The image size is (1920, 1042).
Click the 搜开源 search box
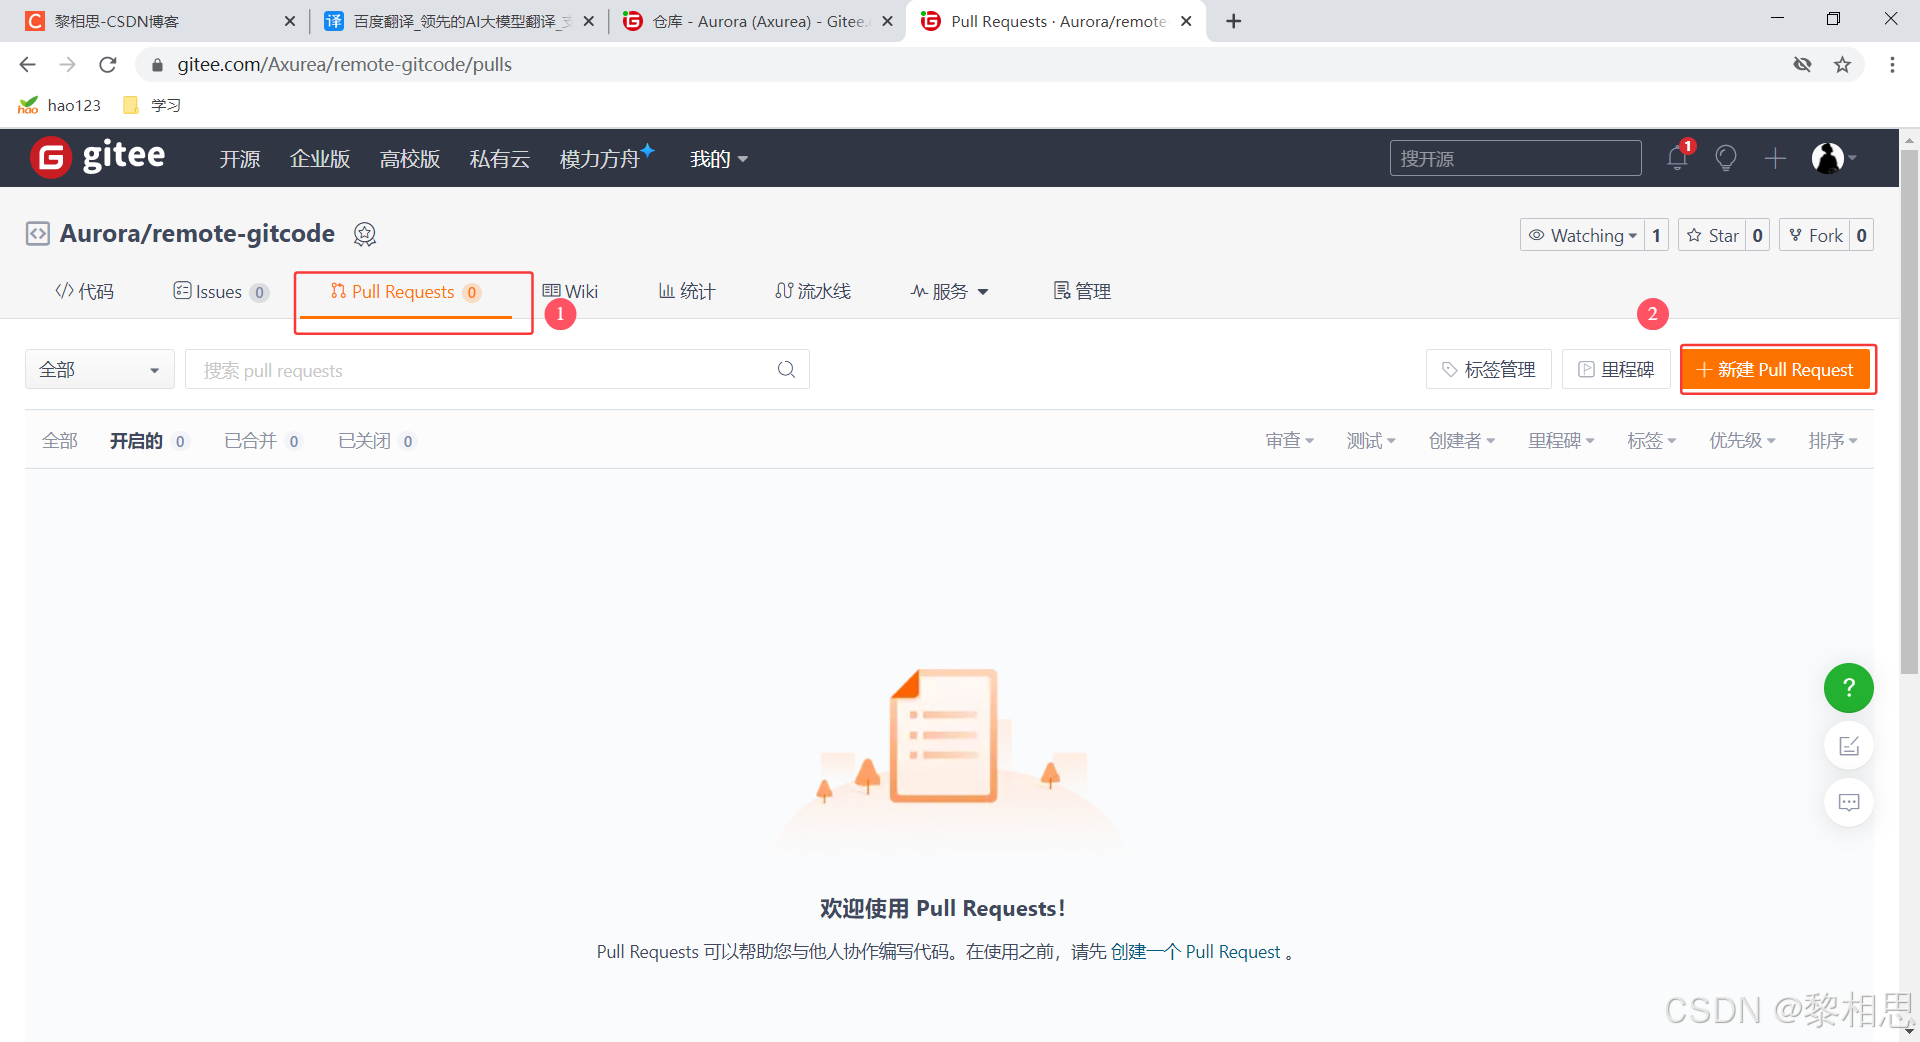pyautogui.click(x=1515, y=158)
